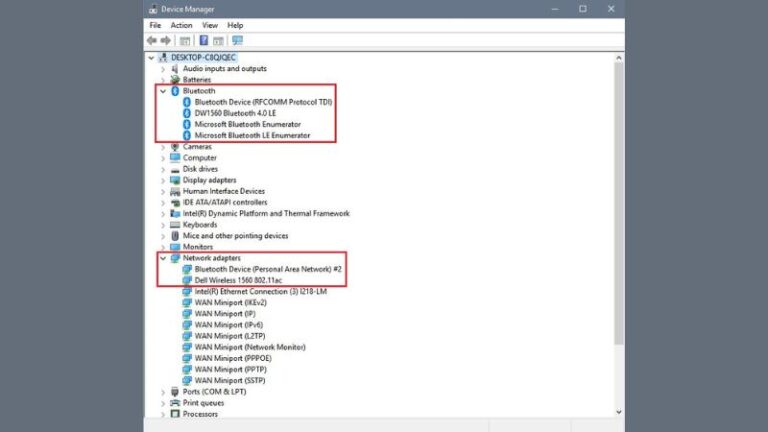Expand the Ports (COM & LPT) category
Viewport: 768px width, 432px height.
pyautogui.click(x=163, y=392)
